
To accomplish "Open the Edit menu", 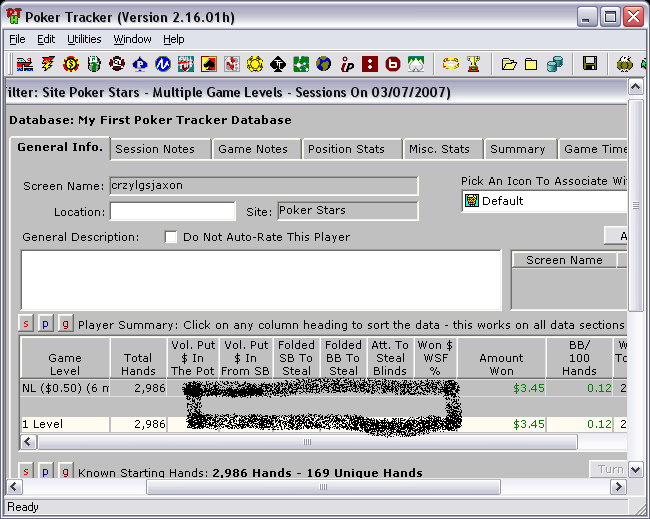I will 46,39.
